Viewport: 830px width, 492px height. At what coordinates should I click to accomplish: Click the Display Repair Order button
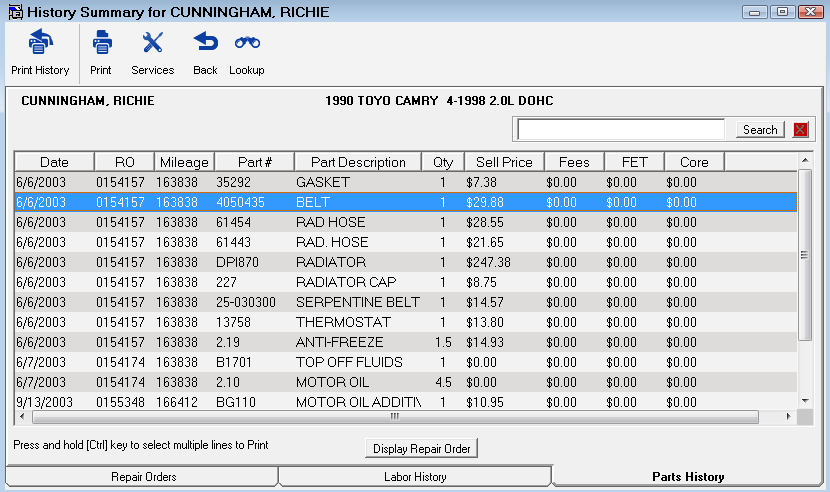(421, 449)
